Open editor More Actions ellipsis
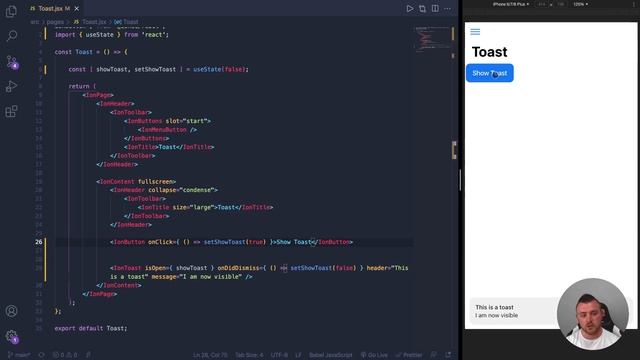 (448, 9)
